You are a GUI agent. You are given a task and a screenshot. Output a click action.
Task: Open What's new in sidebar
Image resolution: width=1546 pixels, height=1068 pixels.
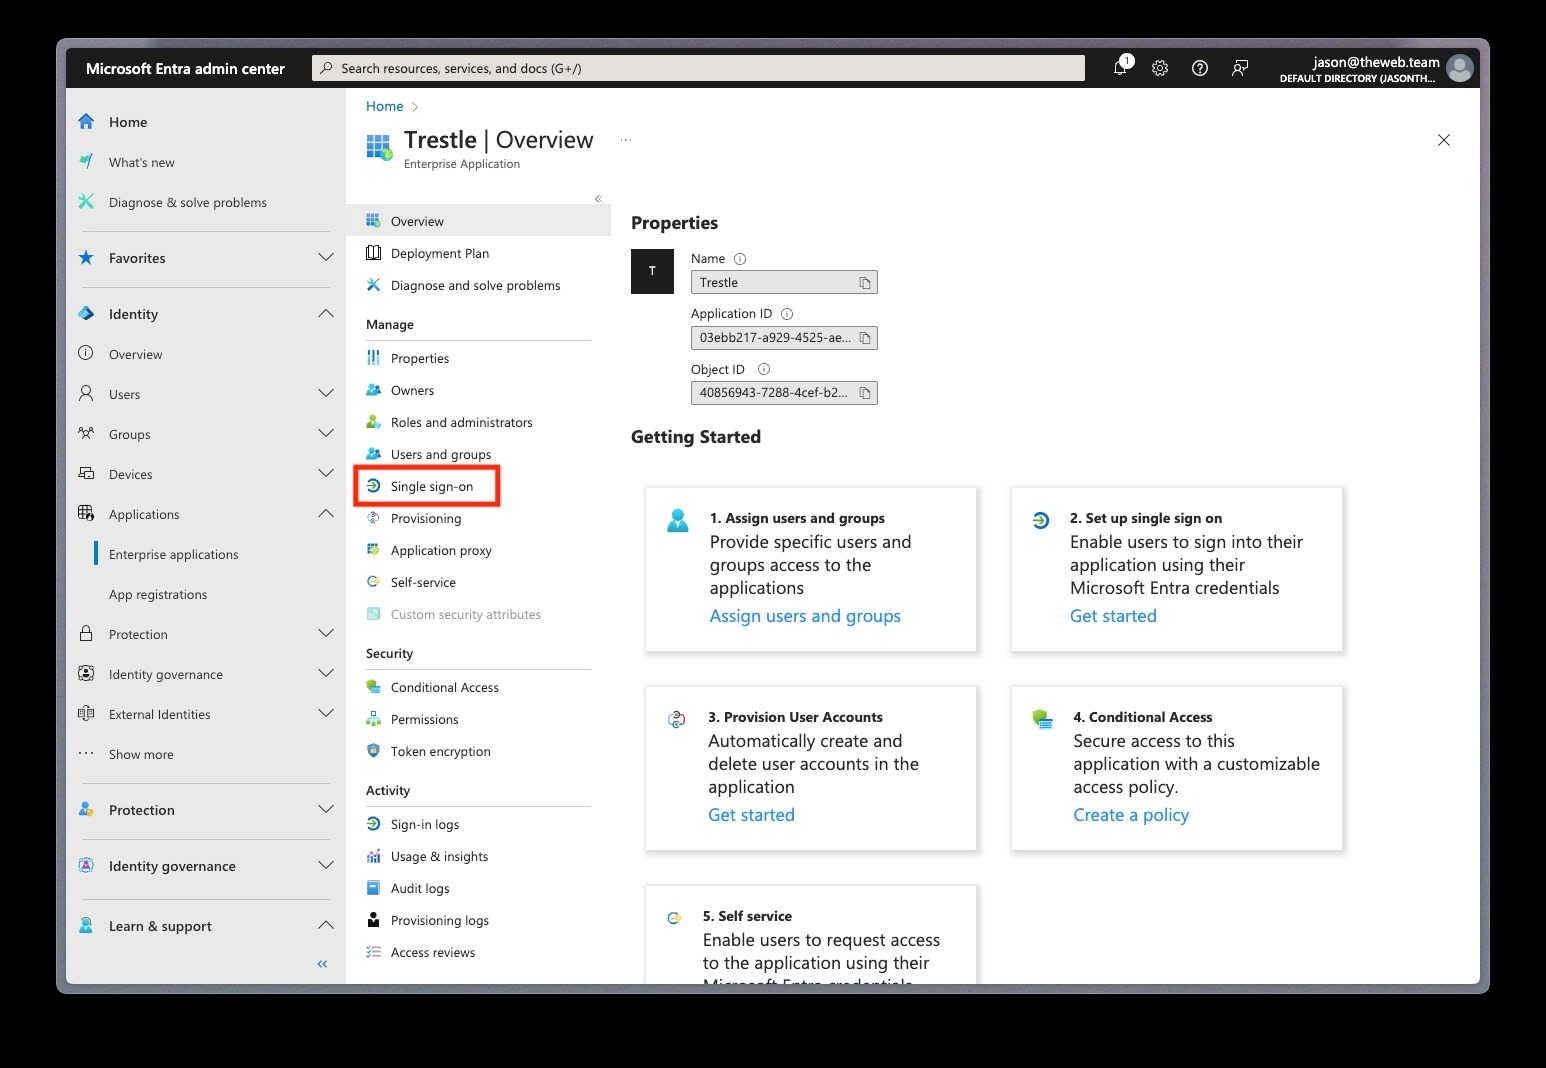coord(141,162)
